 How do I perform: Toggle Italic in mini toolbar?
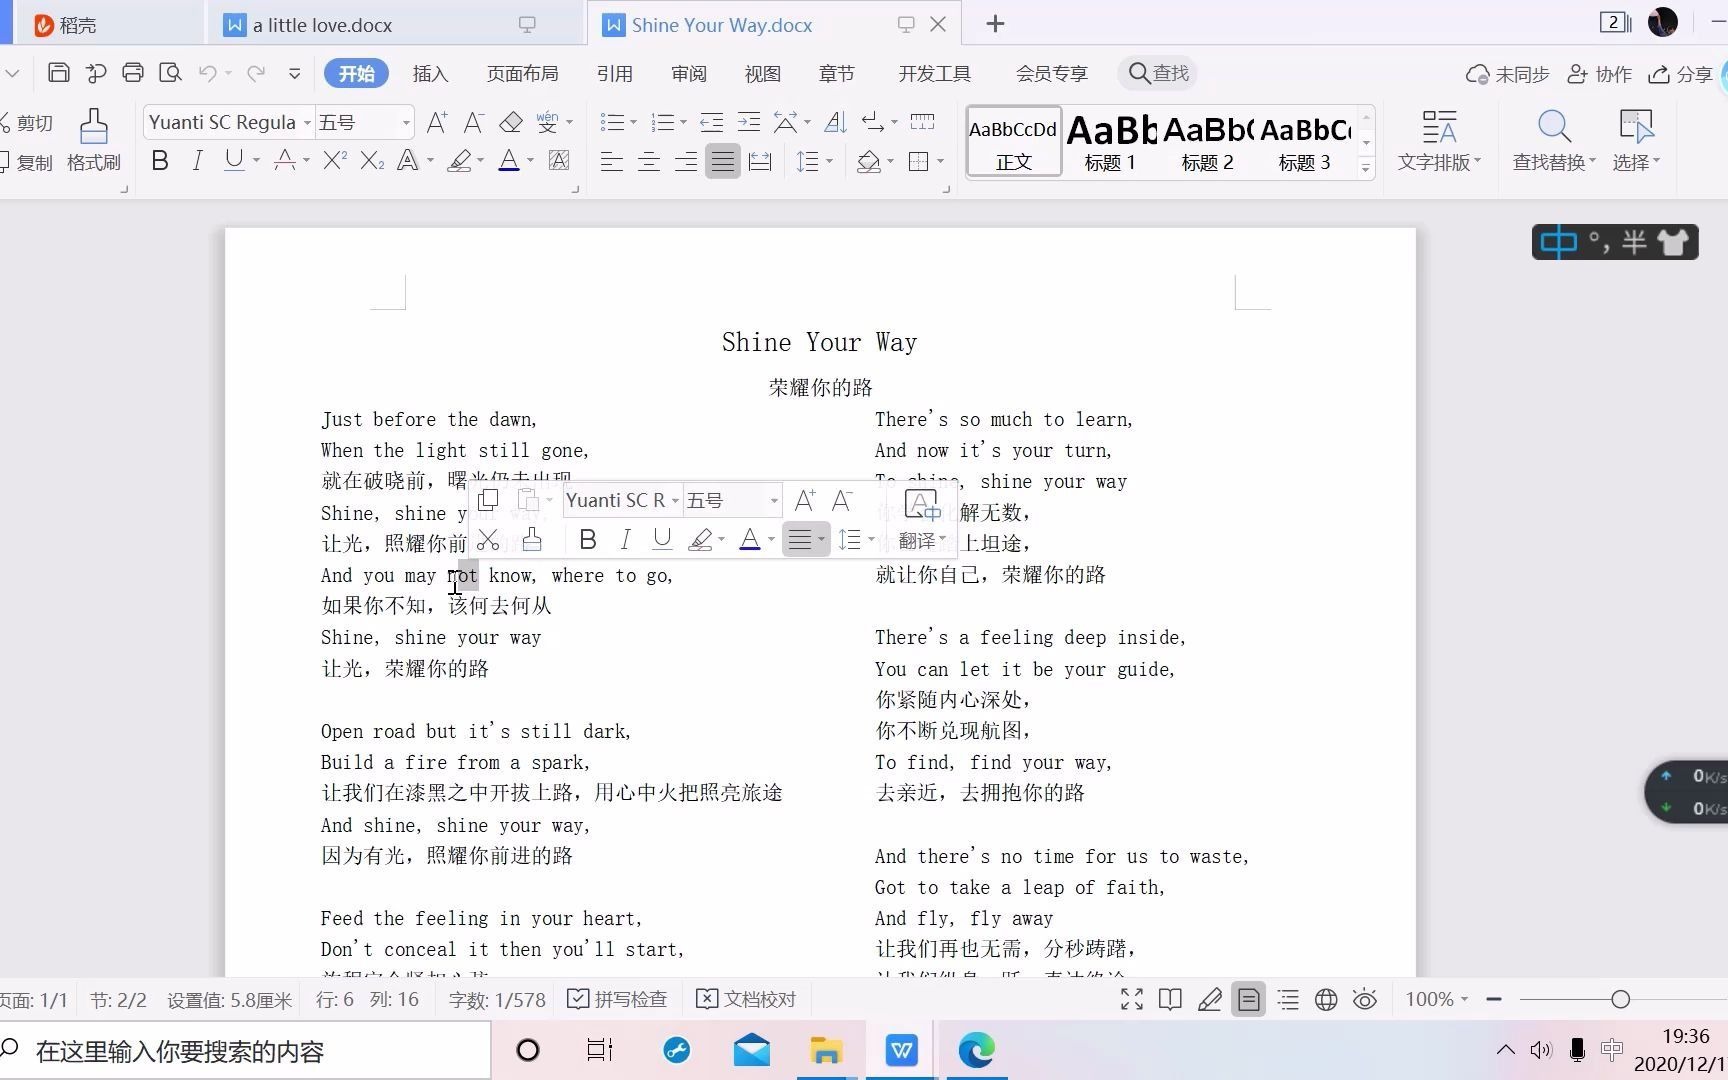click(x=625, y=540)
